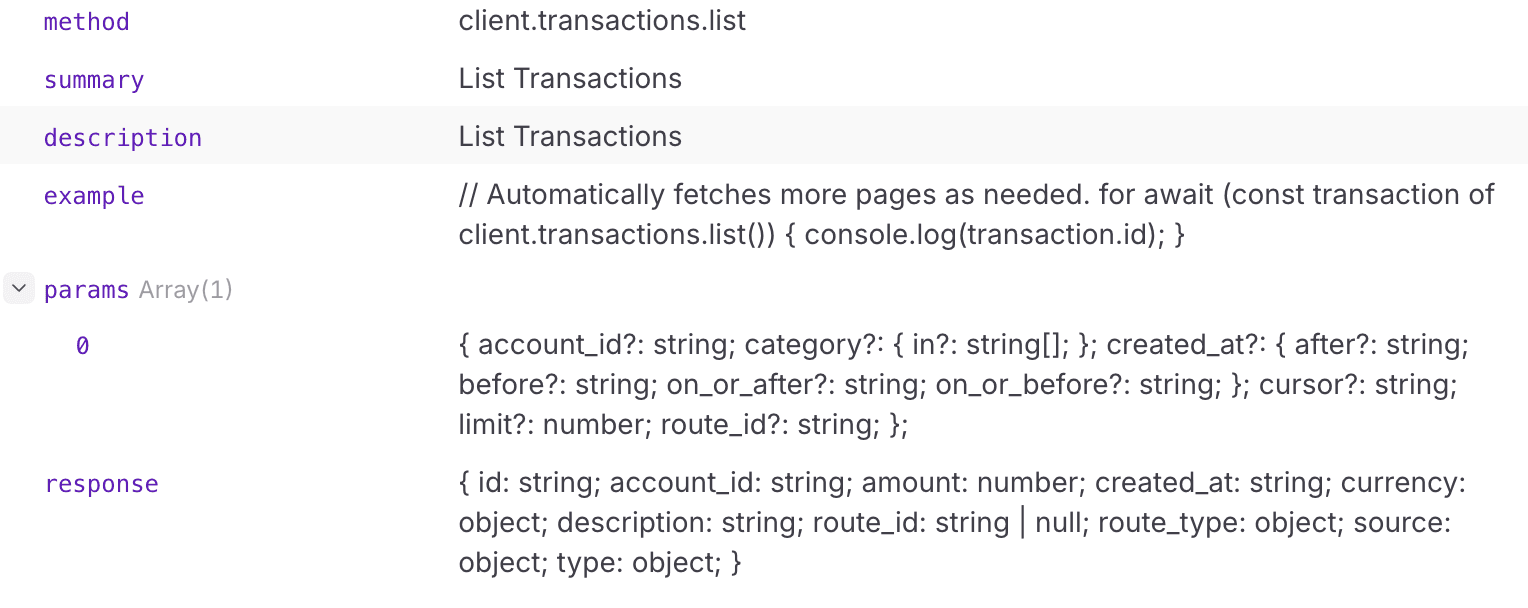This screenshot has height=608, width=1528.
Task: Click the example code about fetching pages
Action: click(977, 214)
